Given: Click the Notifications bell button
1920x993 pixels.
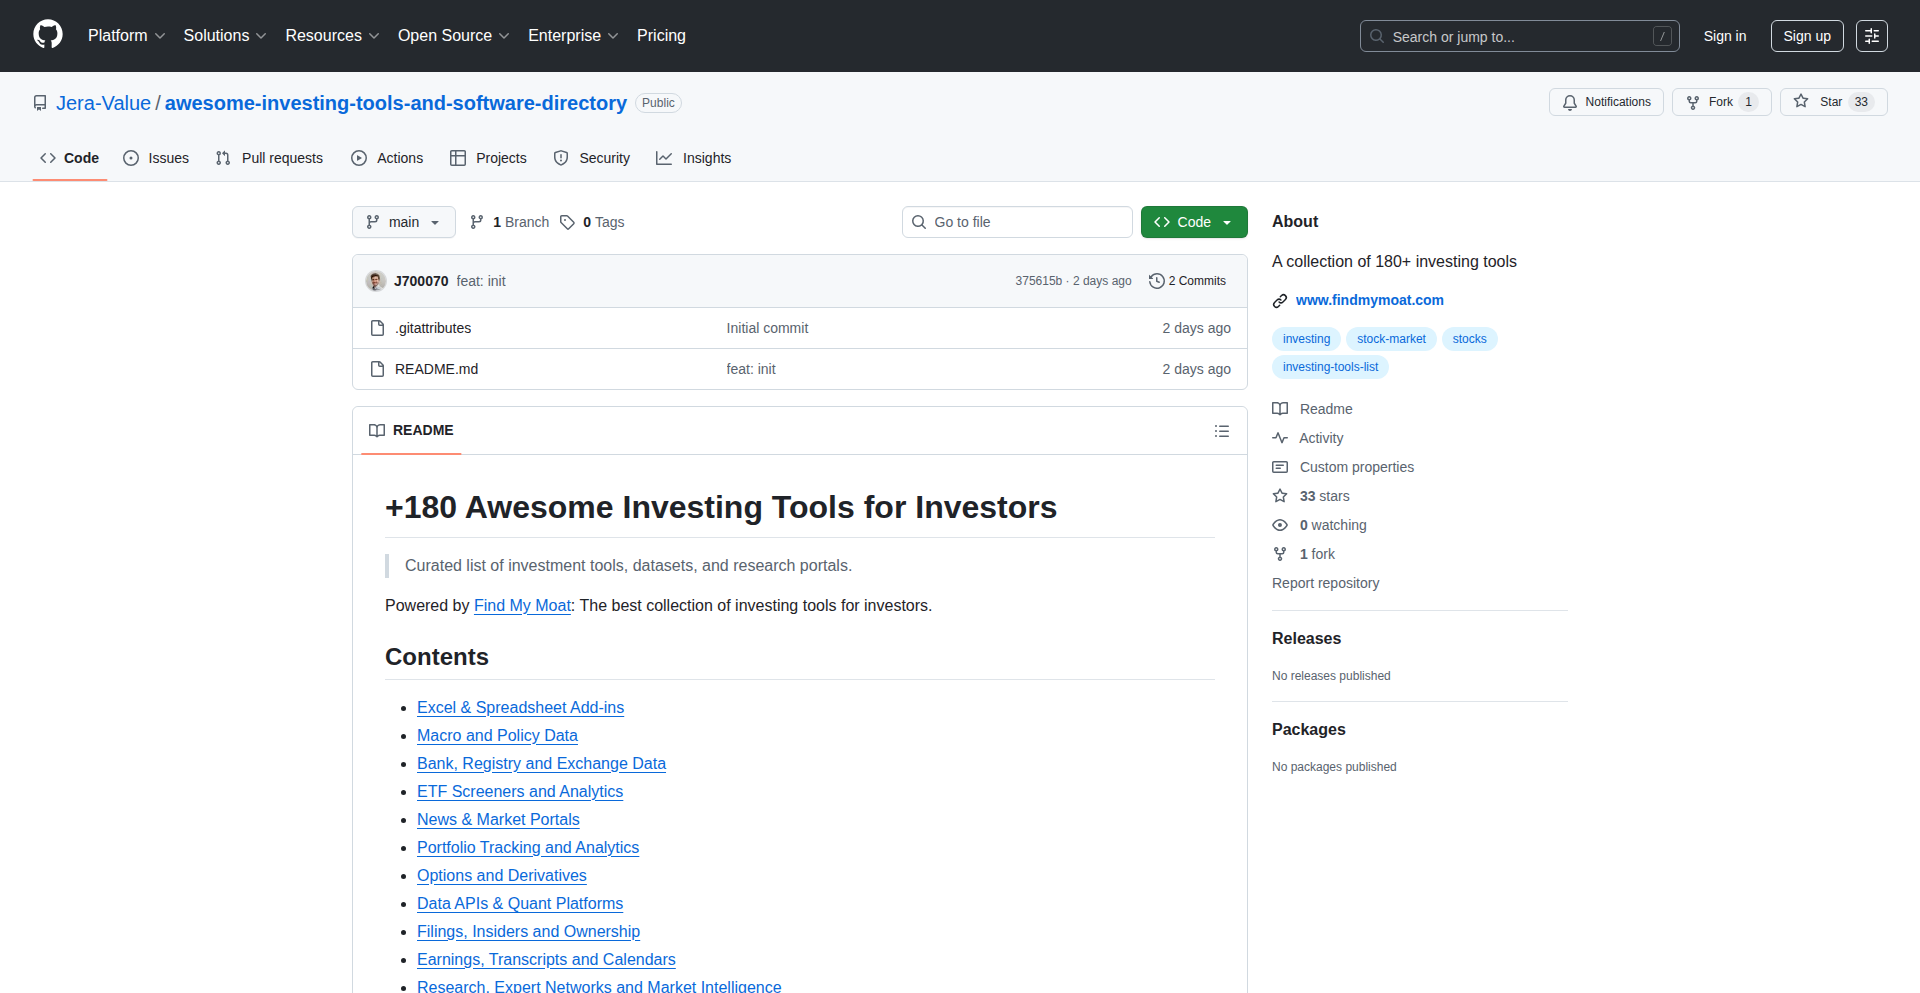Looking at the screenshot, I should 1606,102.
